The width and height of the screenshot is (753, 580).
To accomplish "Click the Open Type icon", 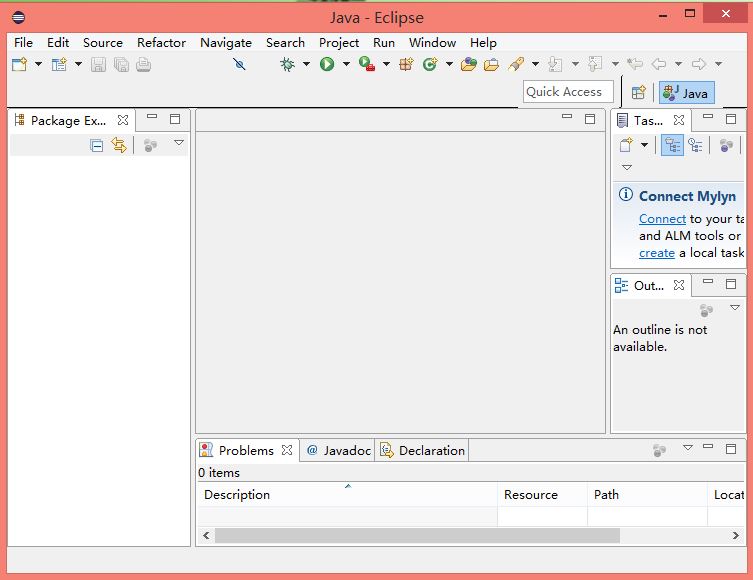I will click(x=469, y=64).
